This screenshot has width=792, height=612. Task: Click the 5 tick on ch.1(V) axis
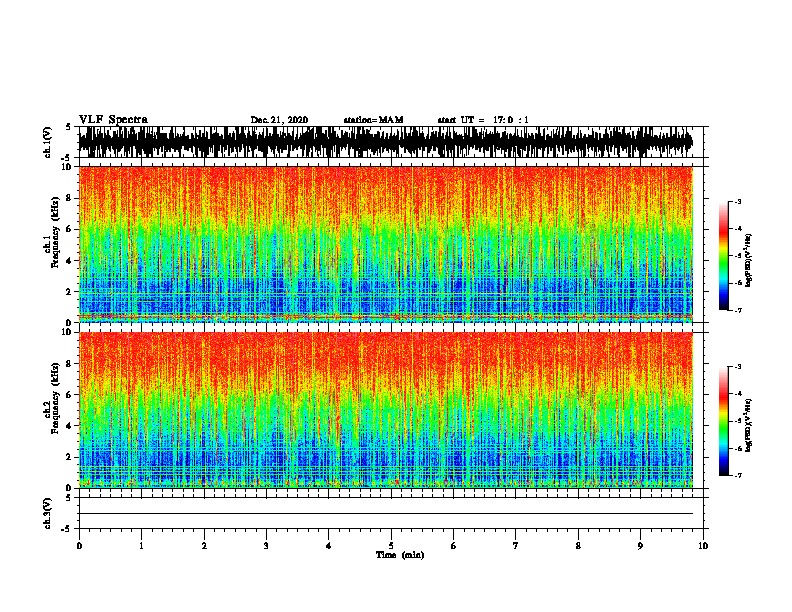click(69, 127)
